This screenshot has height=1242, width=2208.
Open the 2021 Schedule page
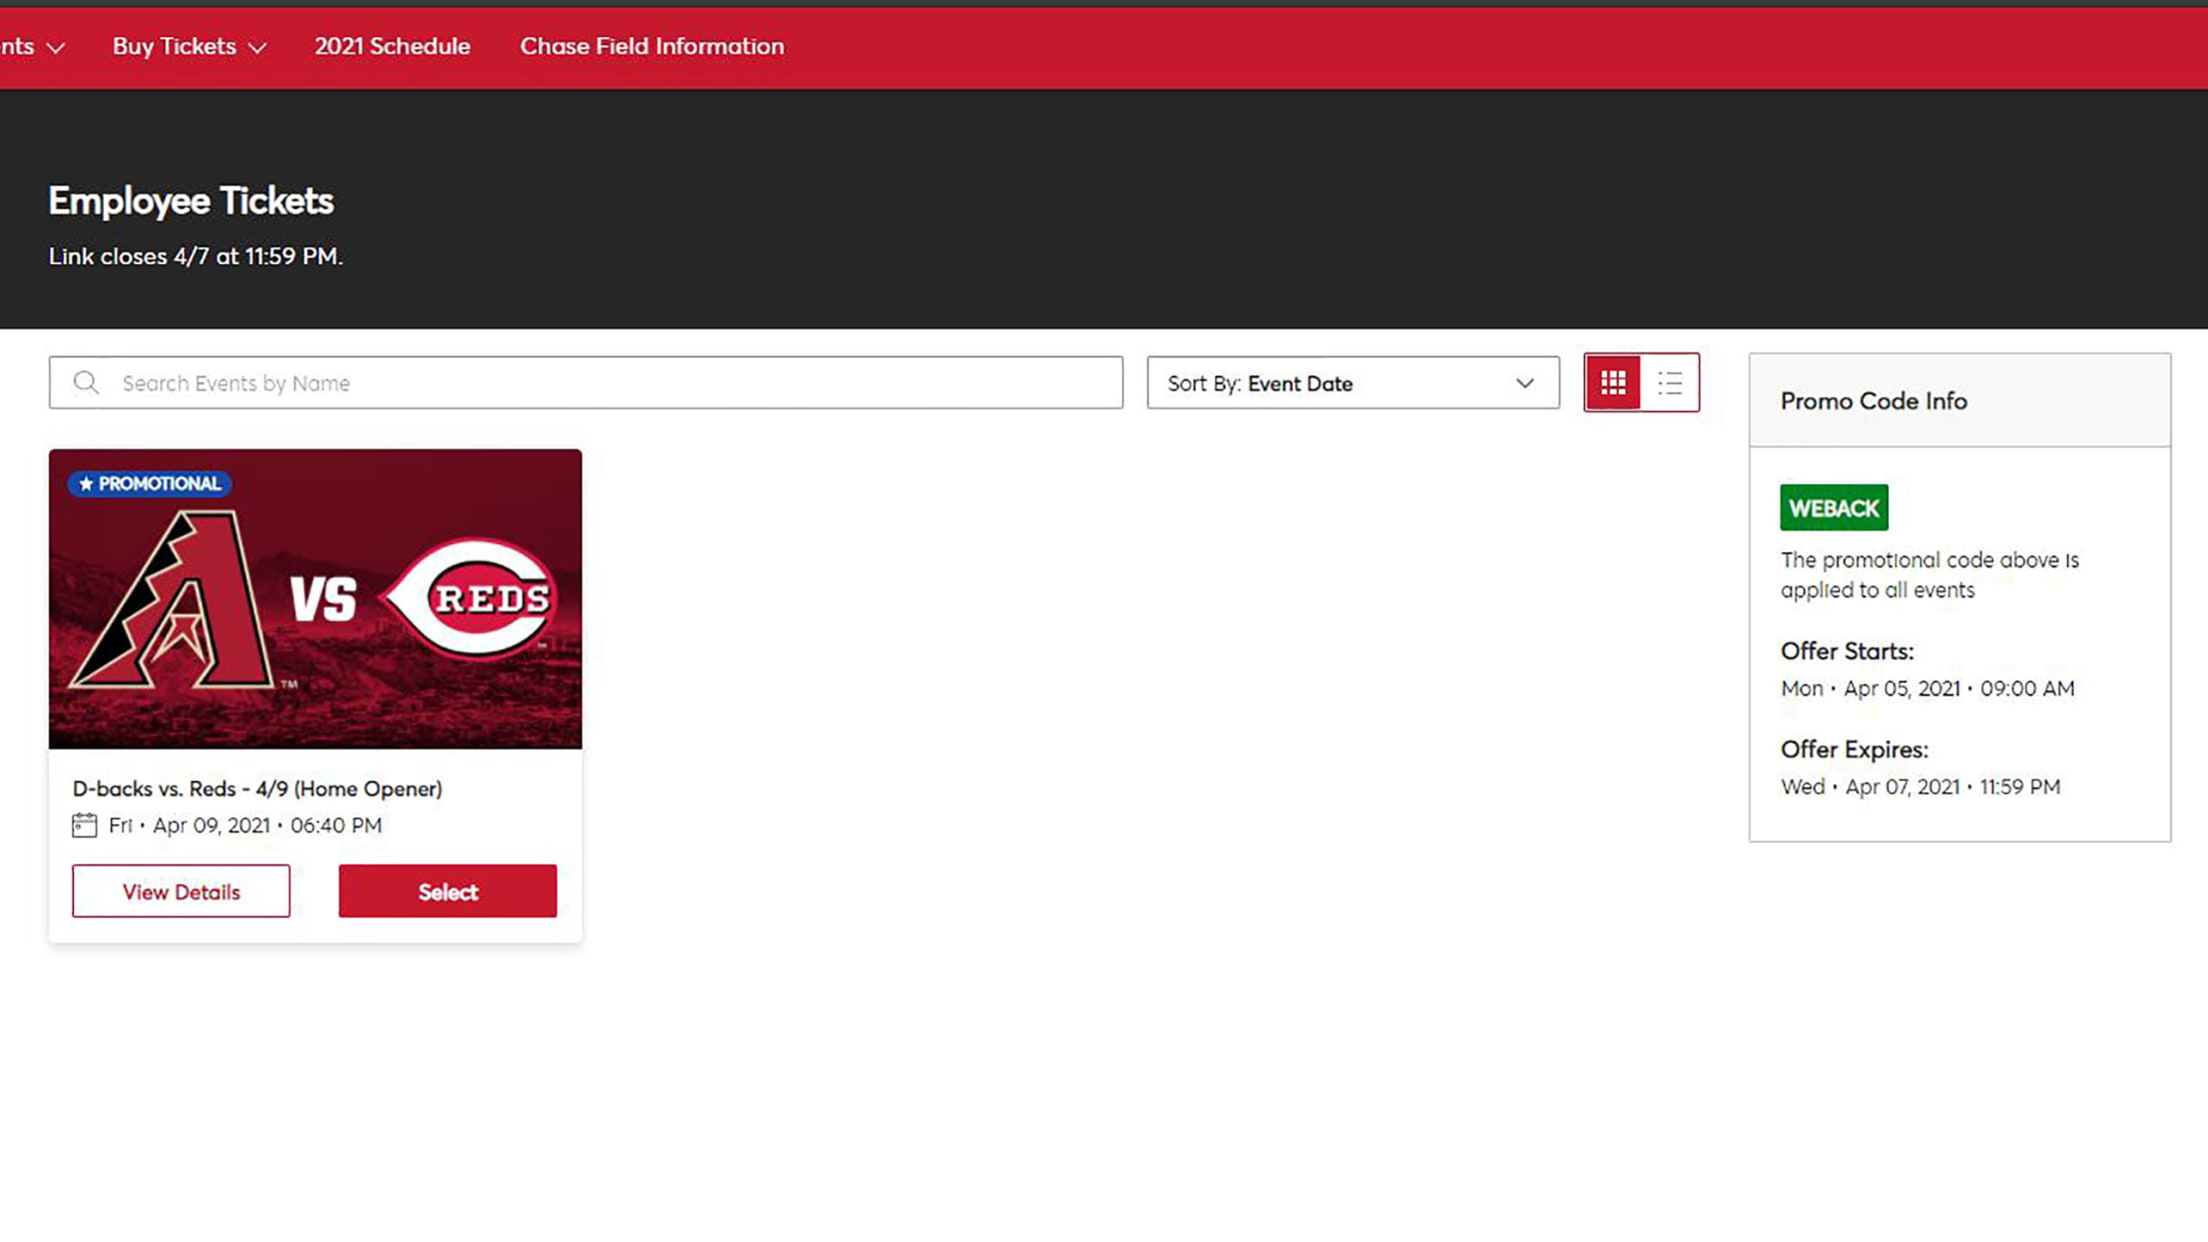392,46
